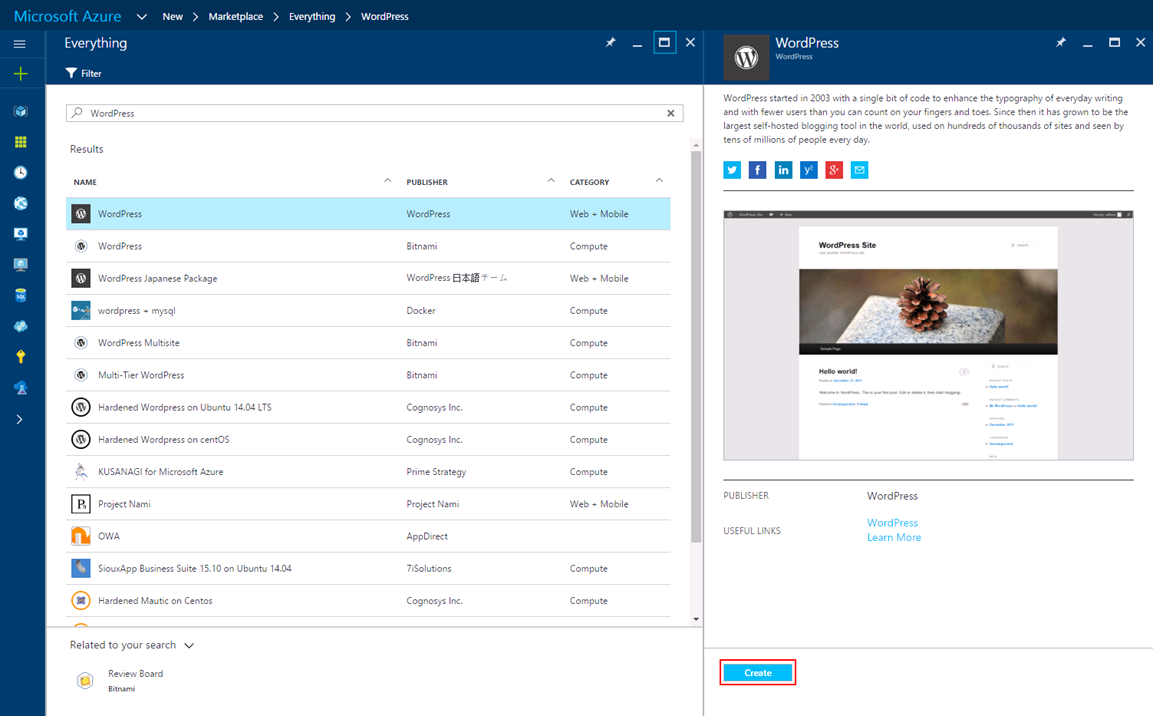Click the WordPress site preview screenshot

928,335
